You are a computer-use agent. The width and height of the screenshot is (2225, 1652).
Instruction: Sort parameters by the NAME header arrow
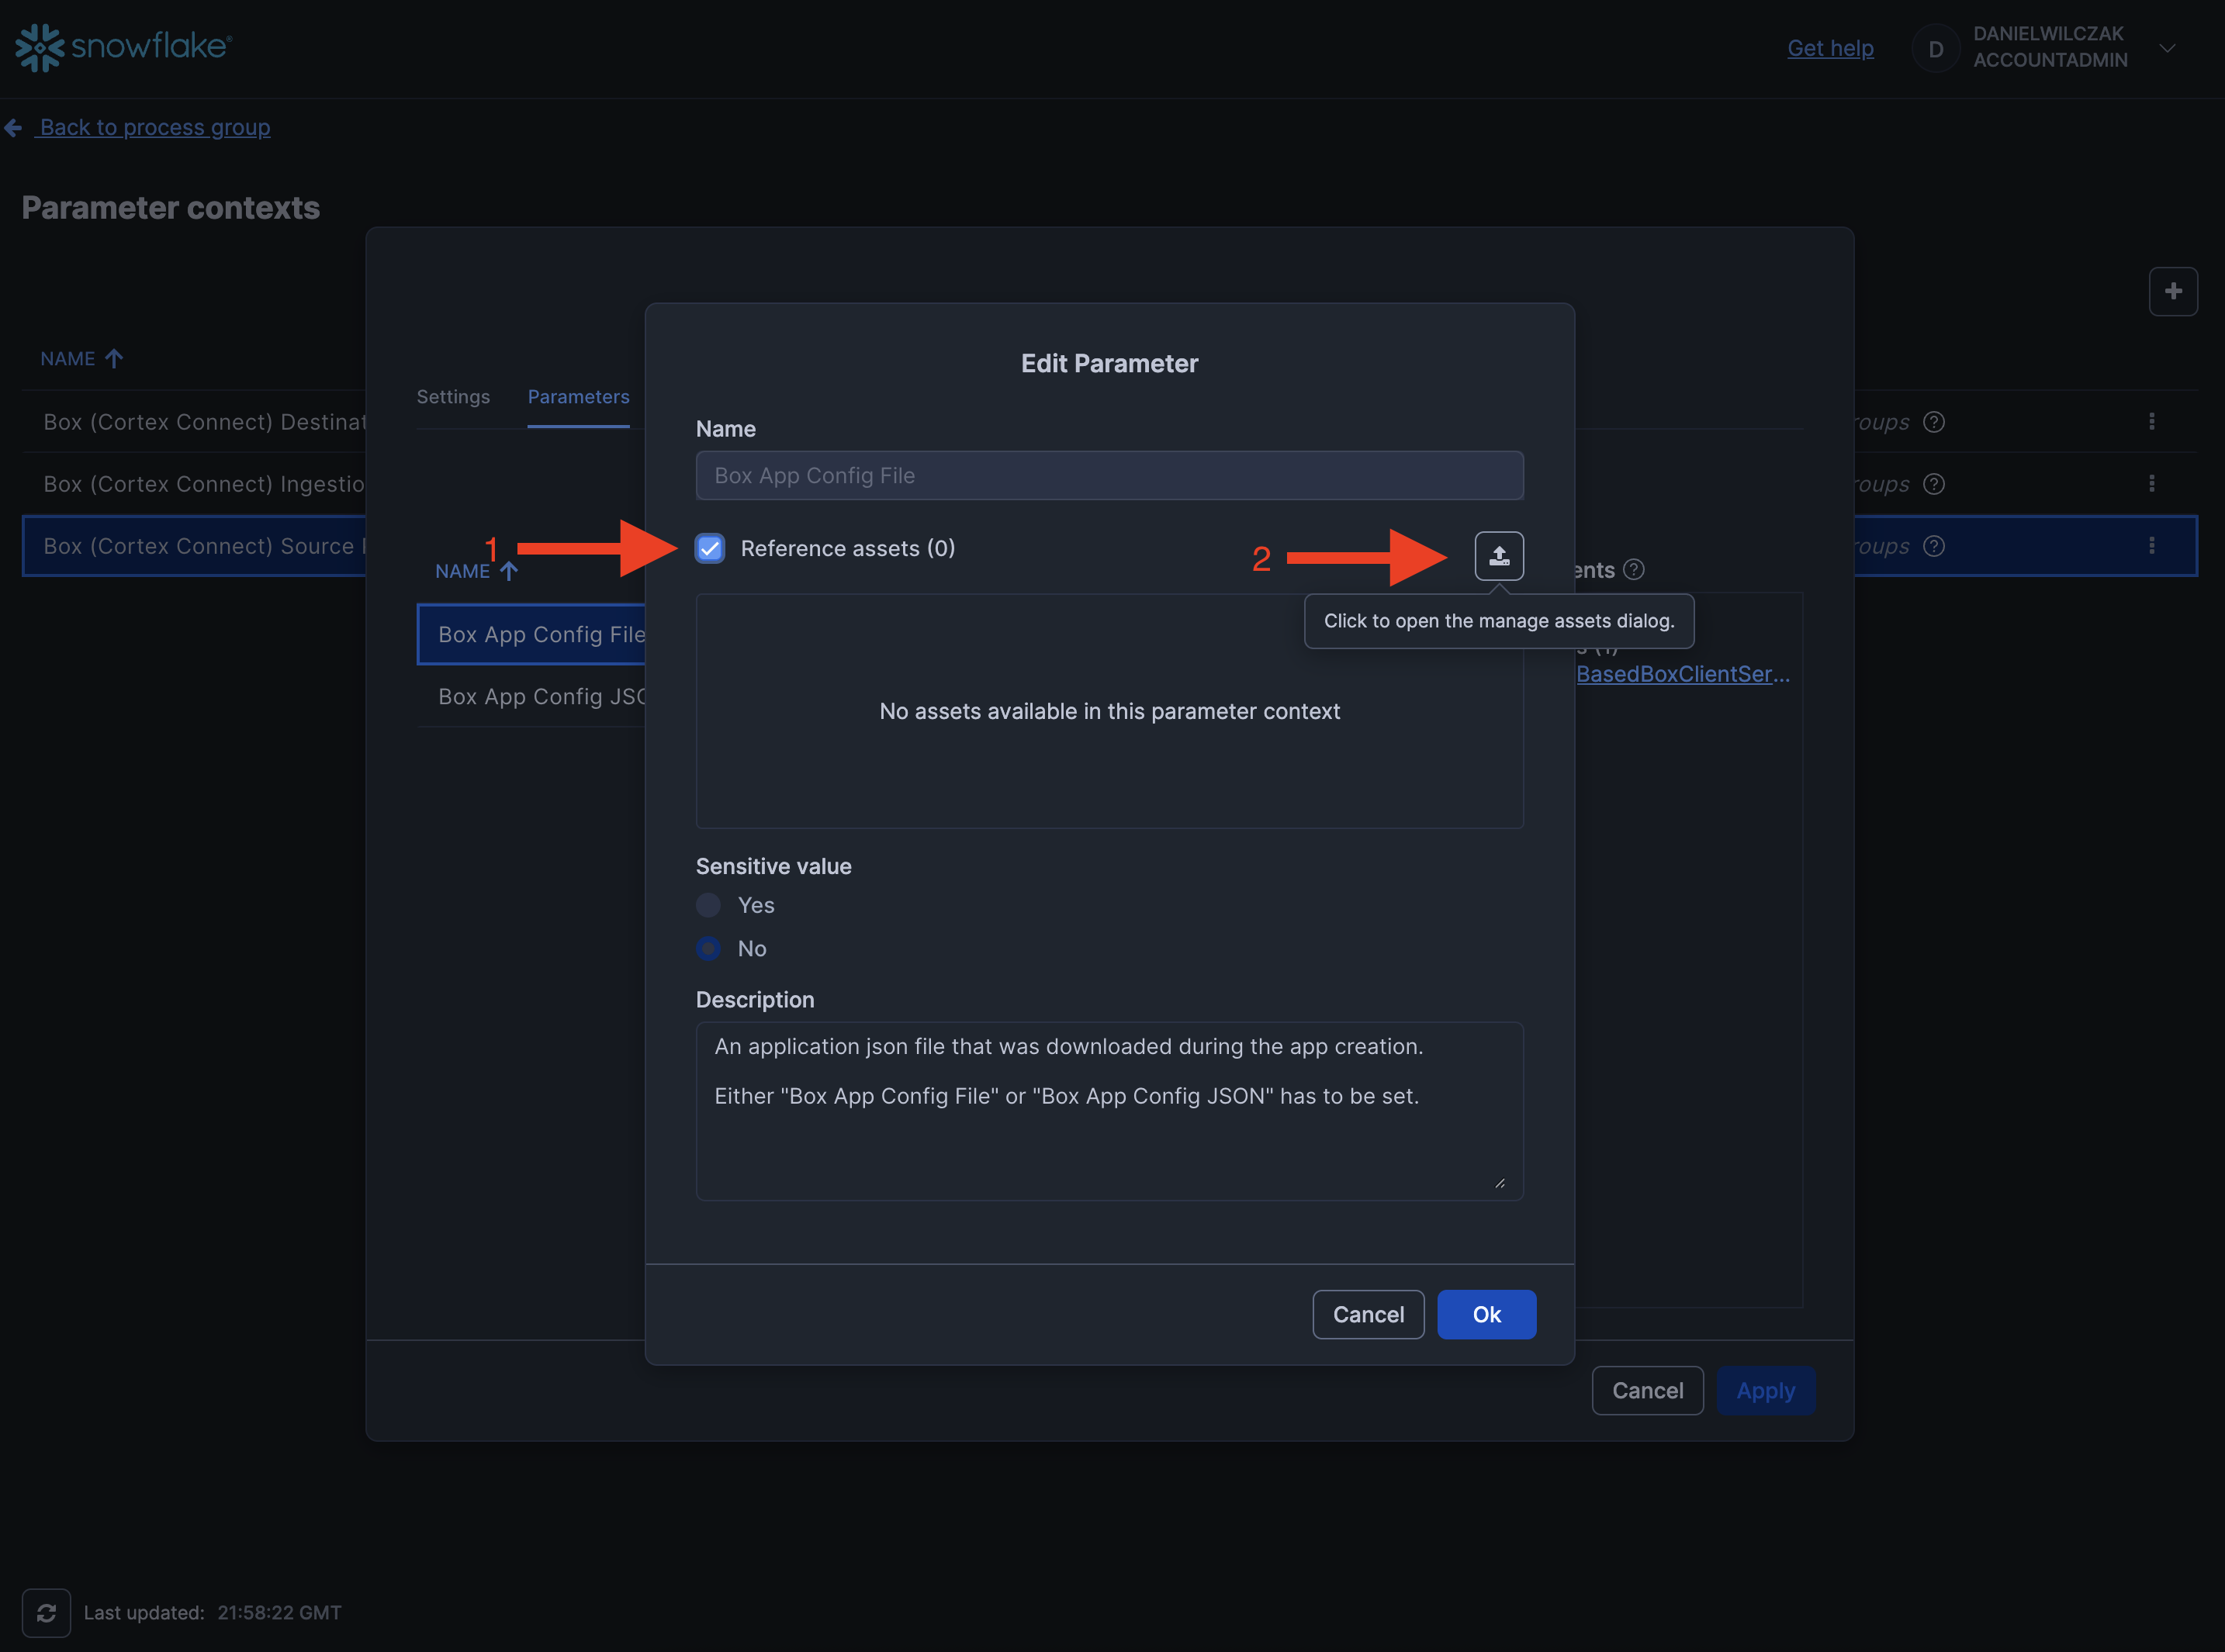tap(509, 571)
